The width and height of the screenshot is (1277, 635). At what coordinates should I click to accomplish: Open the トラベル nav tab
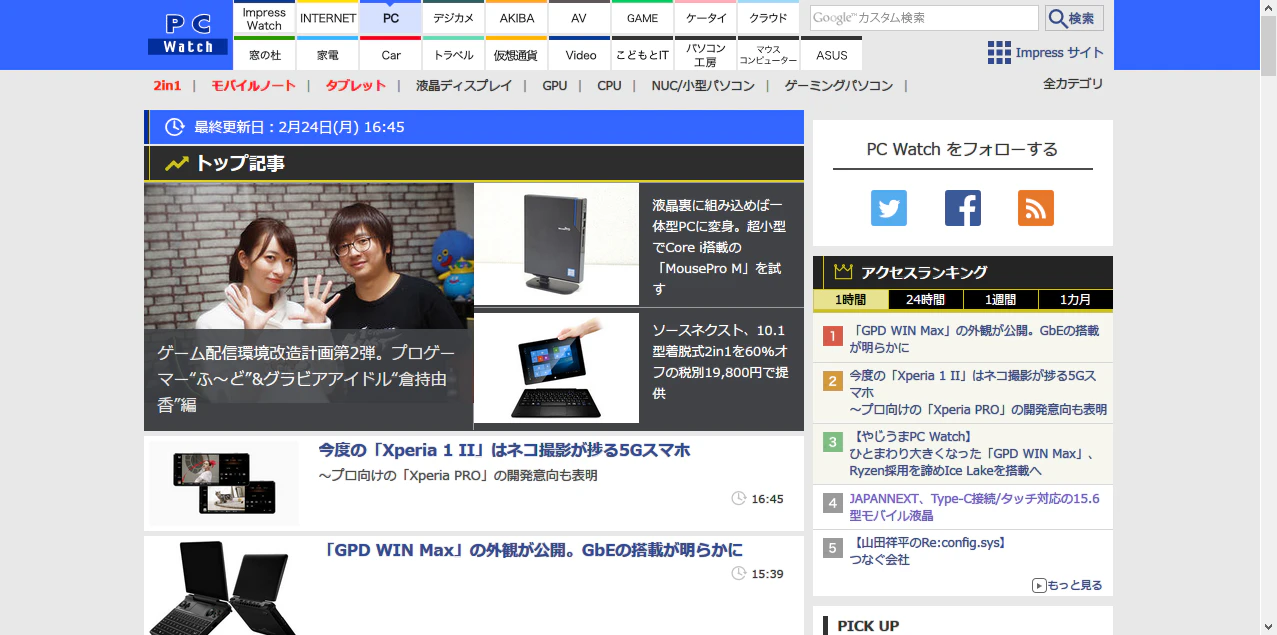454,54
